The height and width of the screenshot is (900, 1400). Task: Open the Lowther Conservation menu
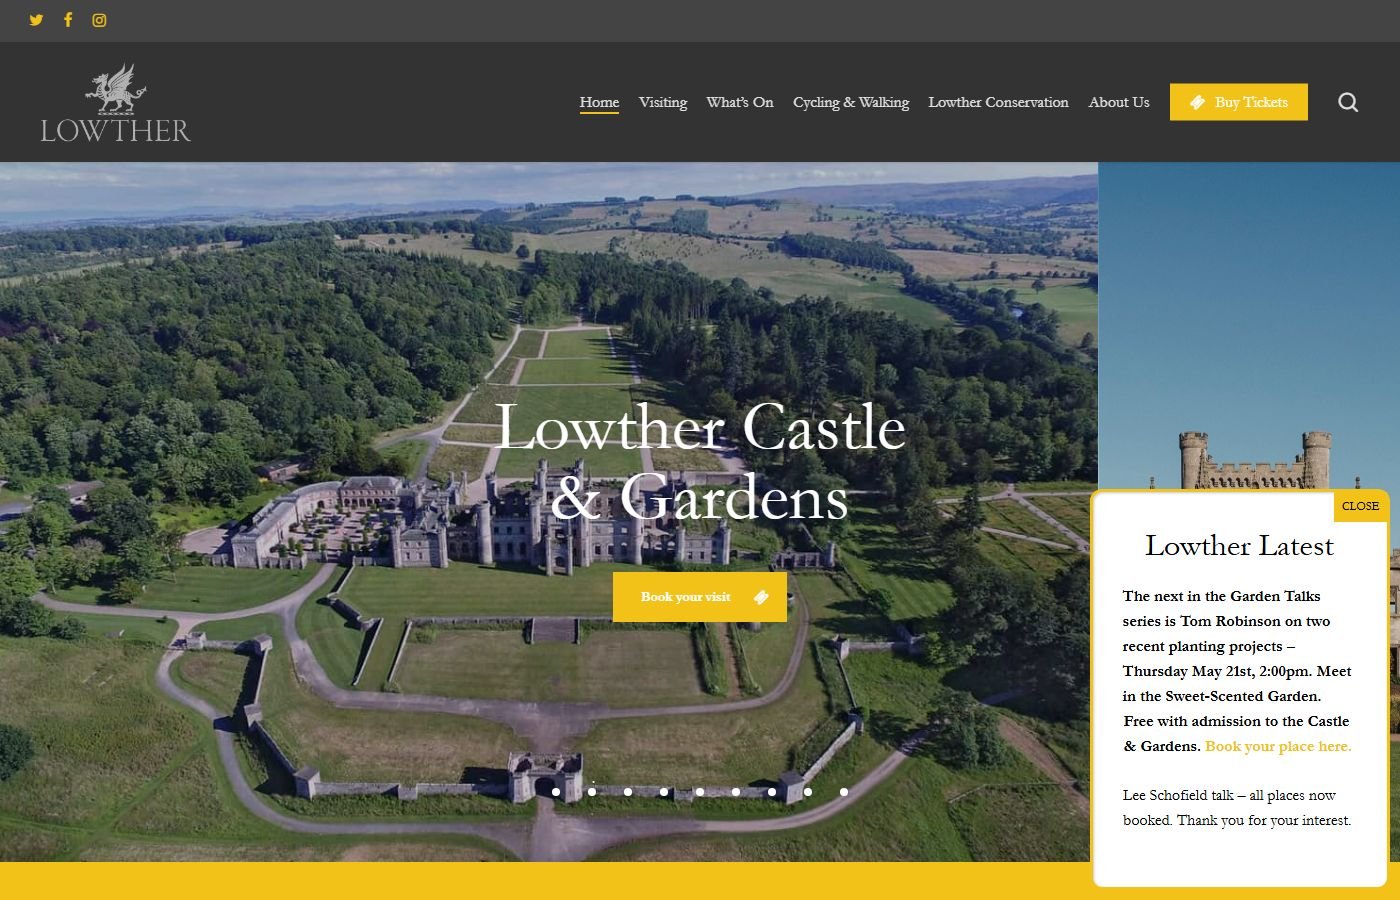(x=998, y=102)
